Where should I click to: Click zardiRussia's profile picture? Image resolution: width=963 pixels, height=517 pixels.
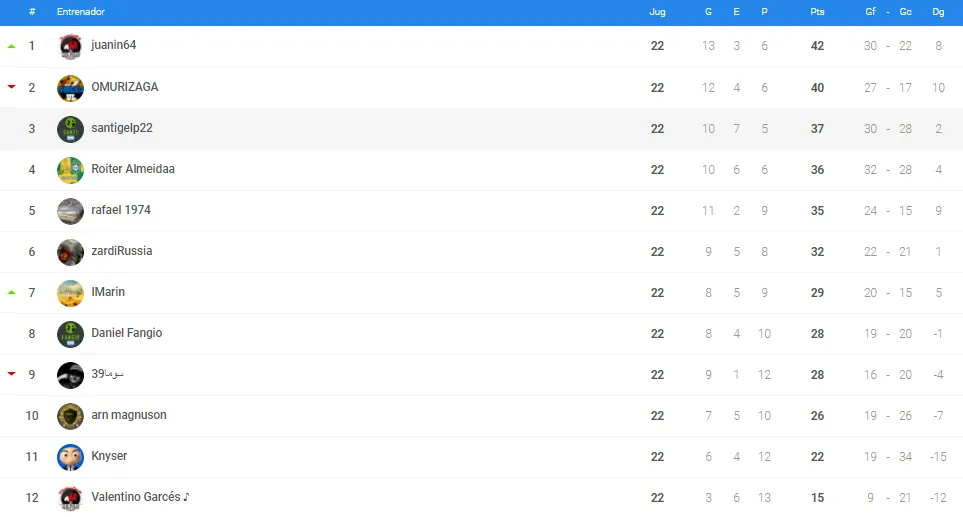70,252
